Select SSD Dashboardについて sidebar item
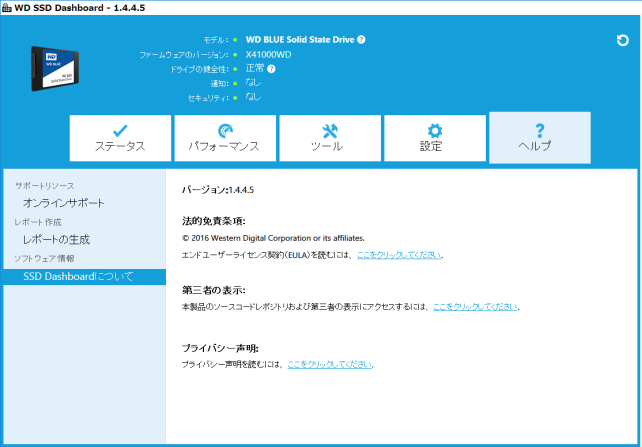 tap(84, 277)
